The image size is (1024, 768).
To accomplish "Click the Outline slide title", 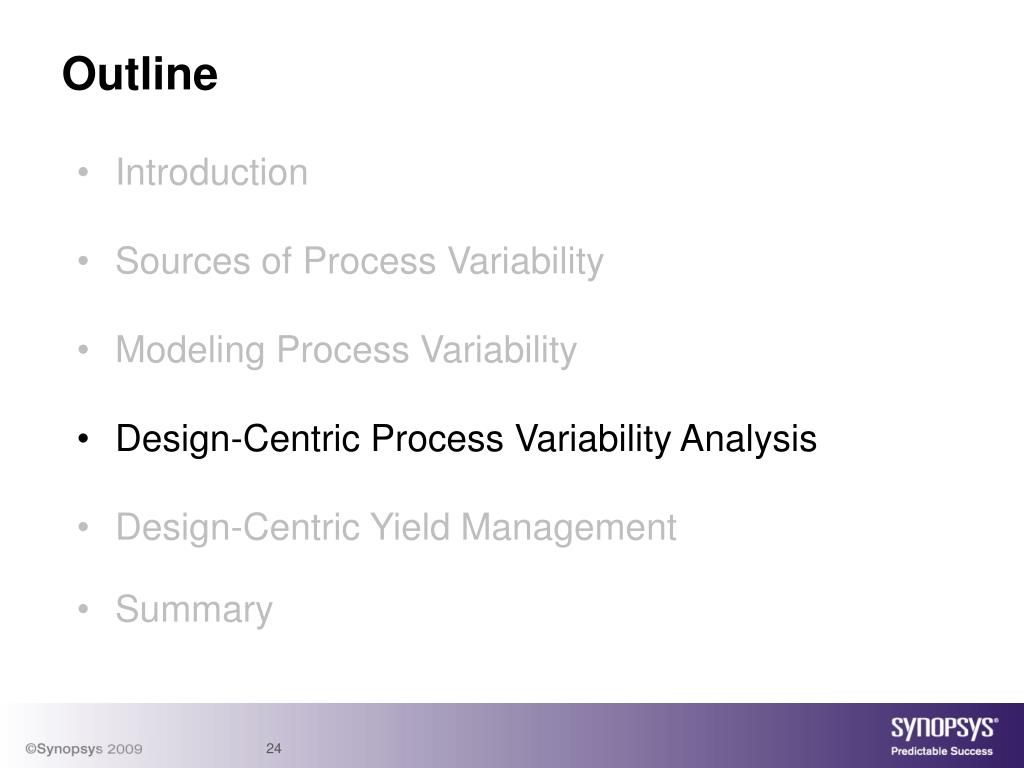I will pos(140,73).
